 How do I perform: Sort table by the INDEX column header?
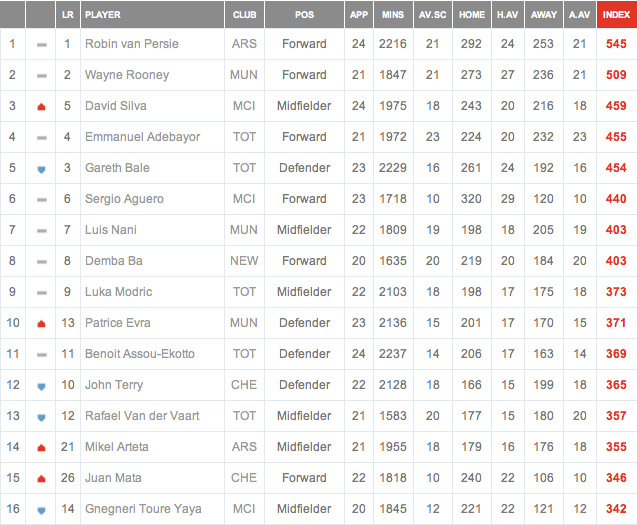click(617, 15)
